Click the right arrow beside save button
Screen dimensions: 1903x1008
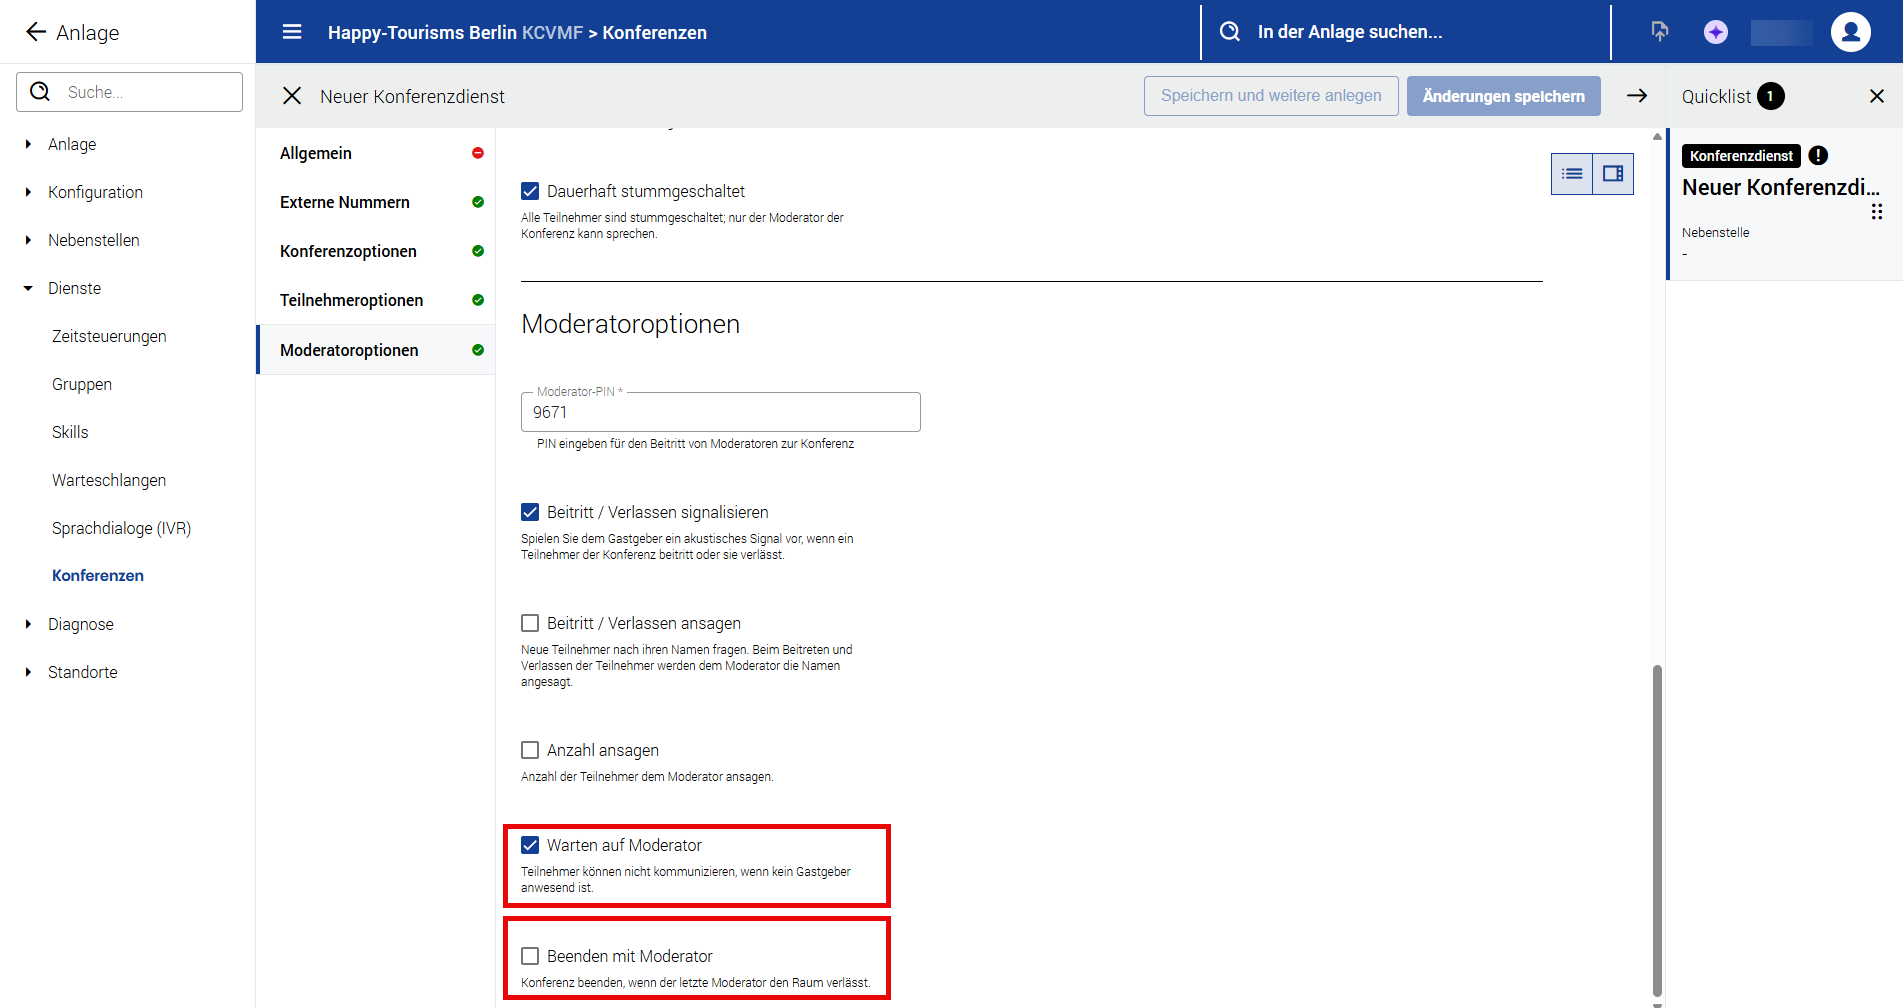[1637, 96]
